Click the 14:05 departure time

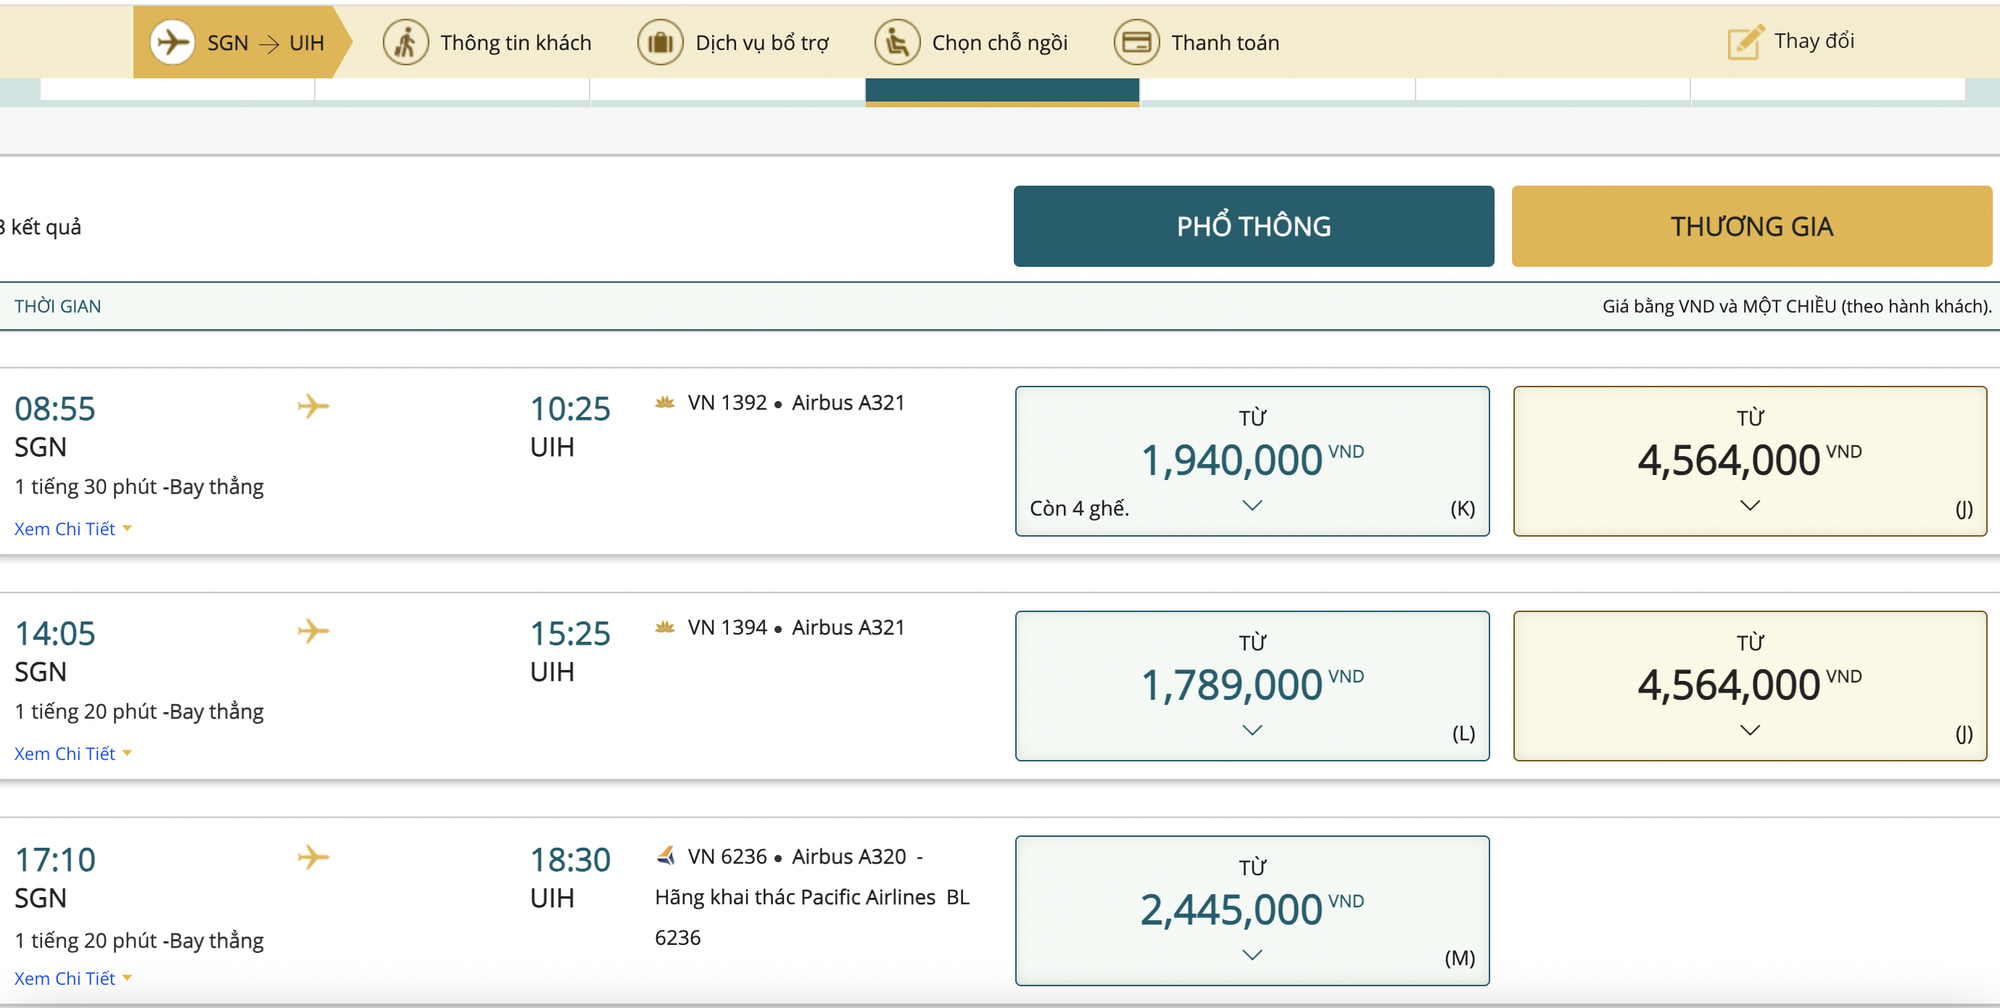pos(55,633)
